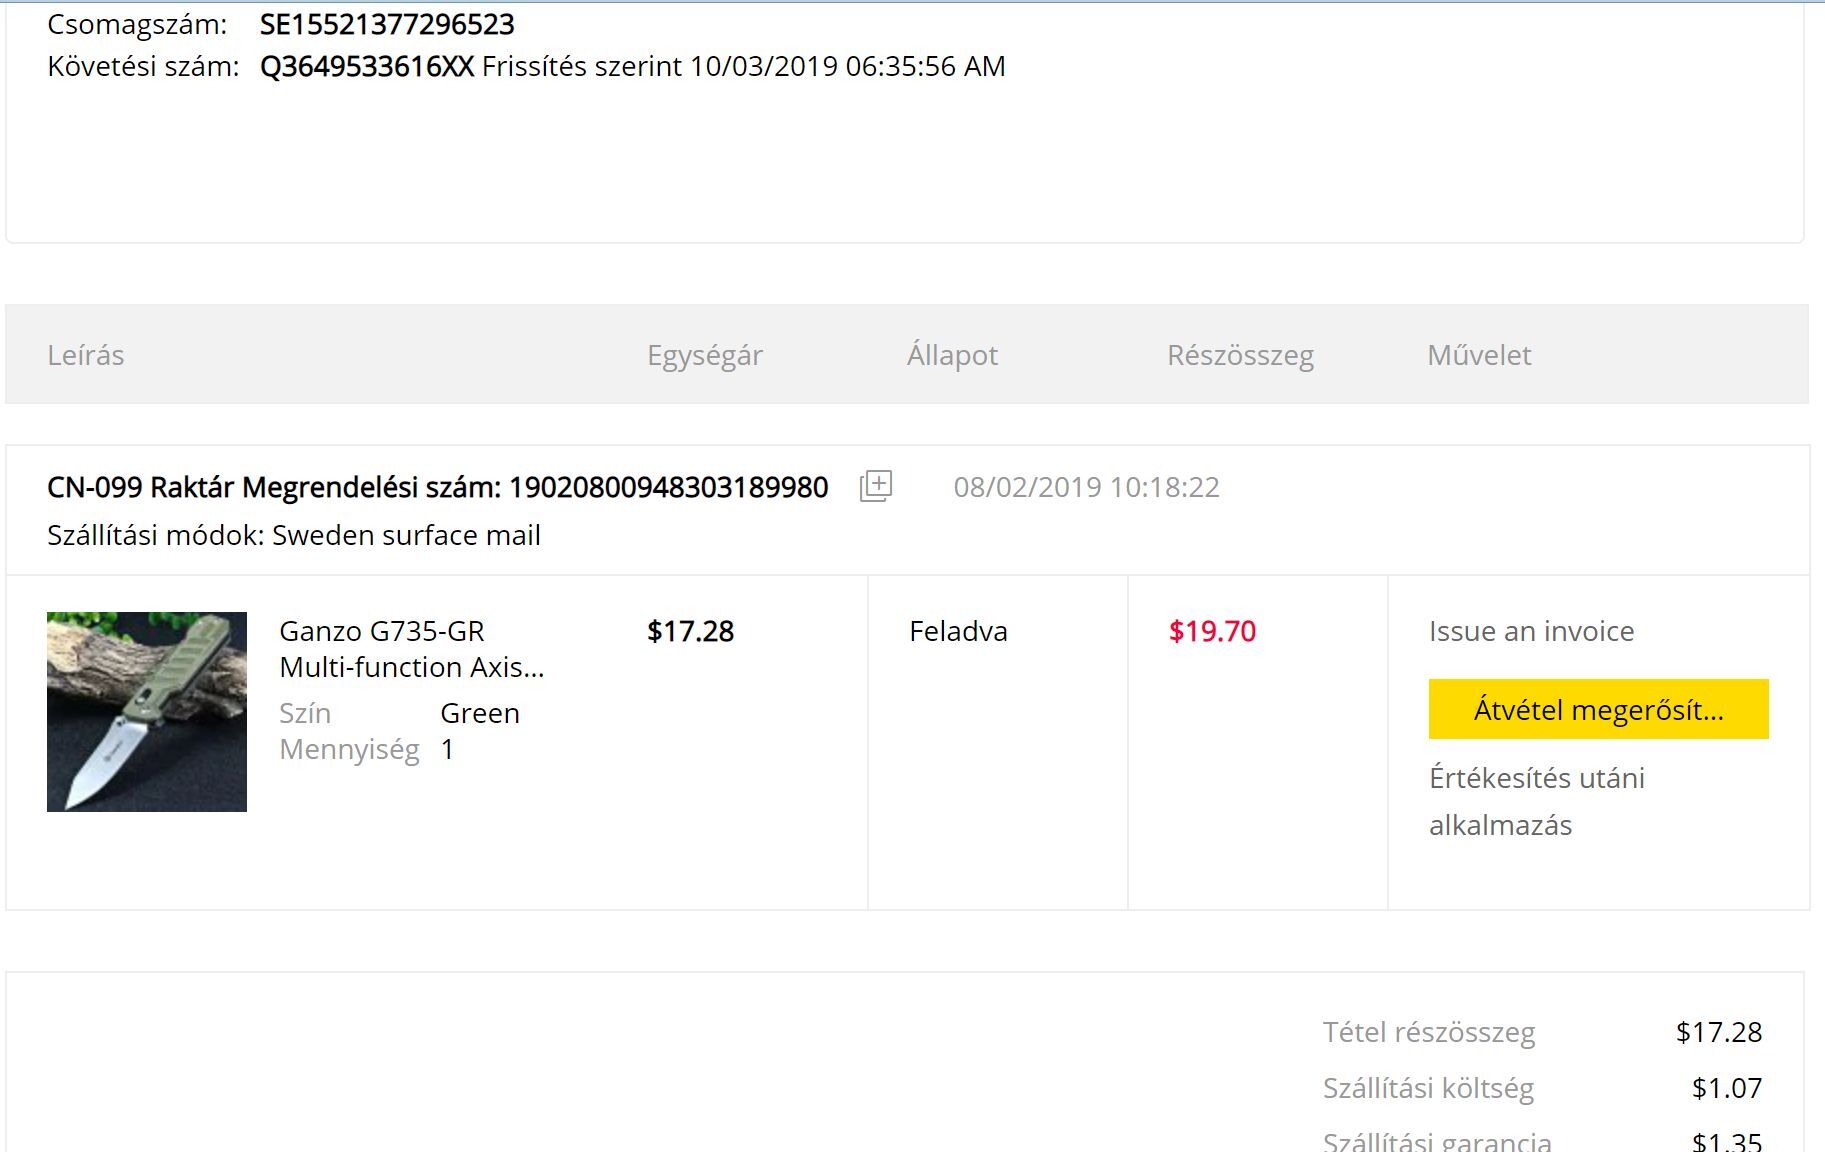Screen dimensions: 1825x1152
Task: Click the Sweden surface mail shipping method
Action: coord(406,535)
